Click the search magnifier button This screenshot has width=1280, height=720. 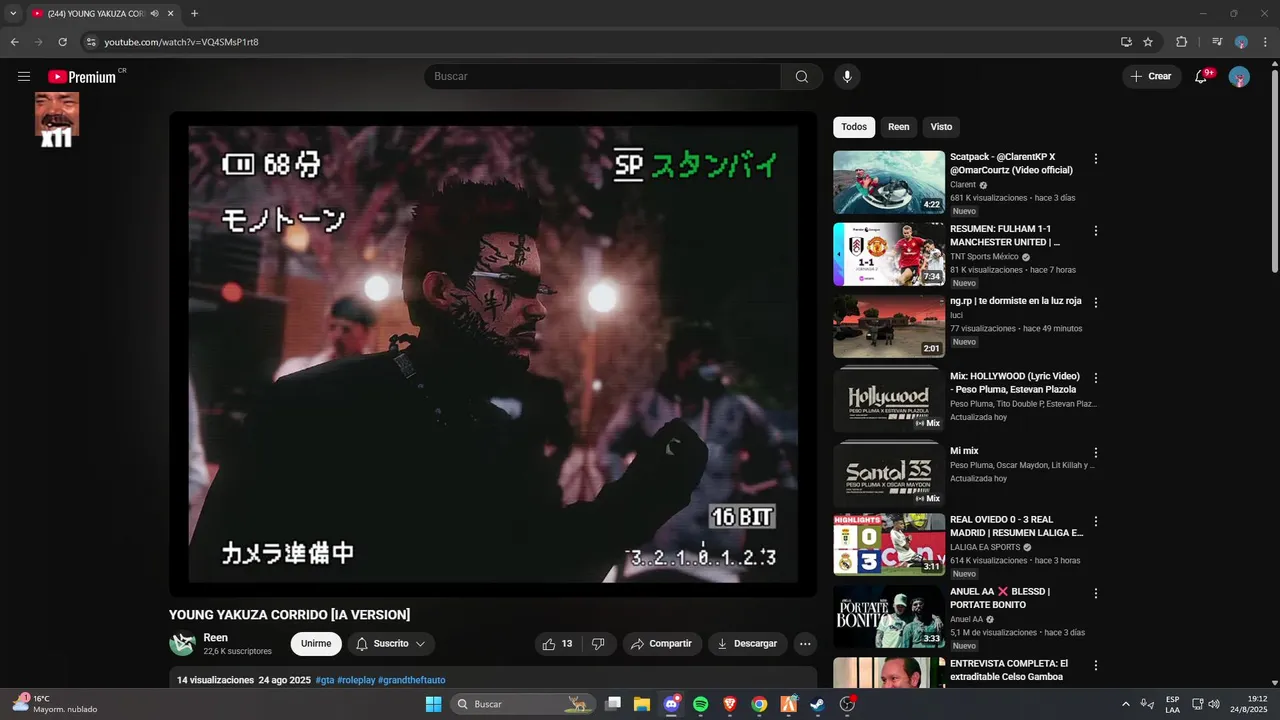(802, 77)
